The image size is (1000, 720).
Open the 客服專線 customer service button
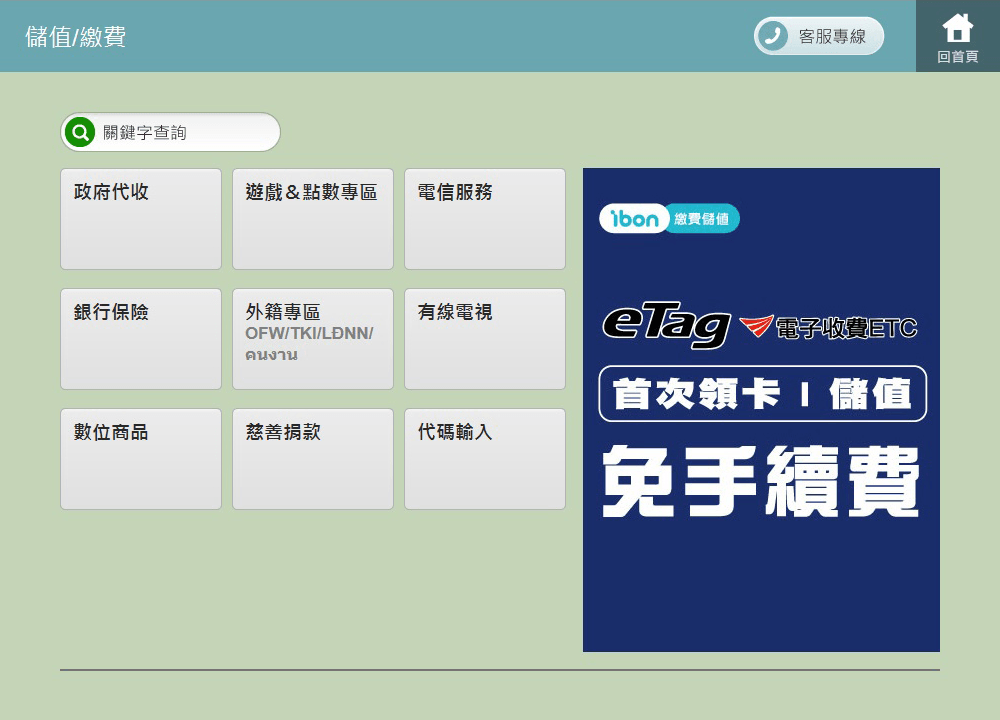[x=819, y=36]
